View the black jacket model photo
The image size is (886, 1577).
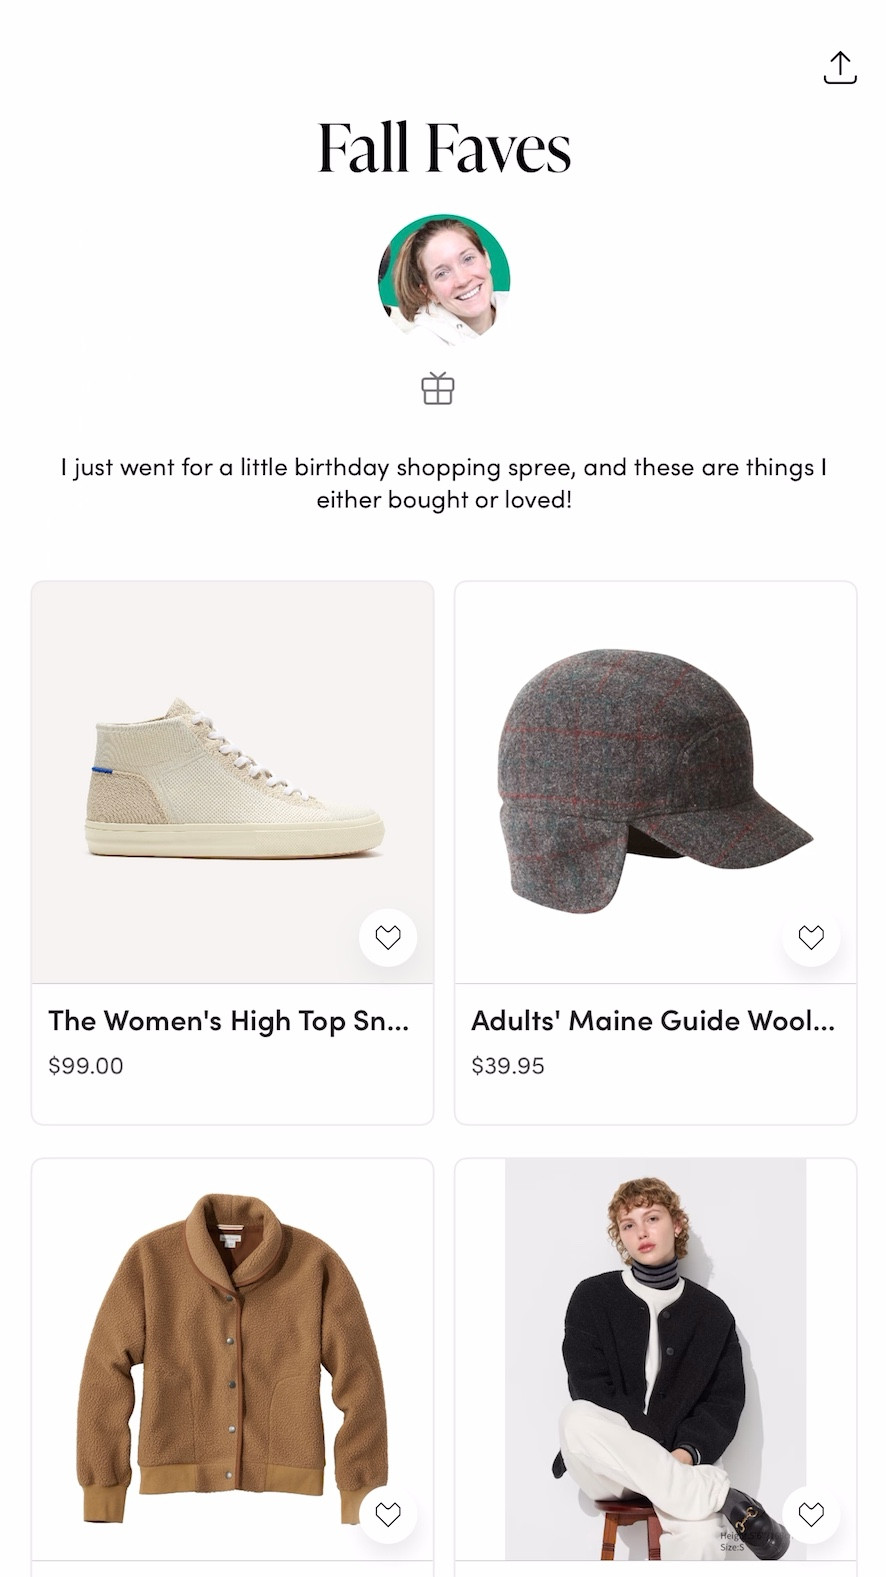(x=655, y=1350)
